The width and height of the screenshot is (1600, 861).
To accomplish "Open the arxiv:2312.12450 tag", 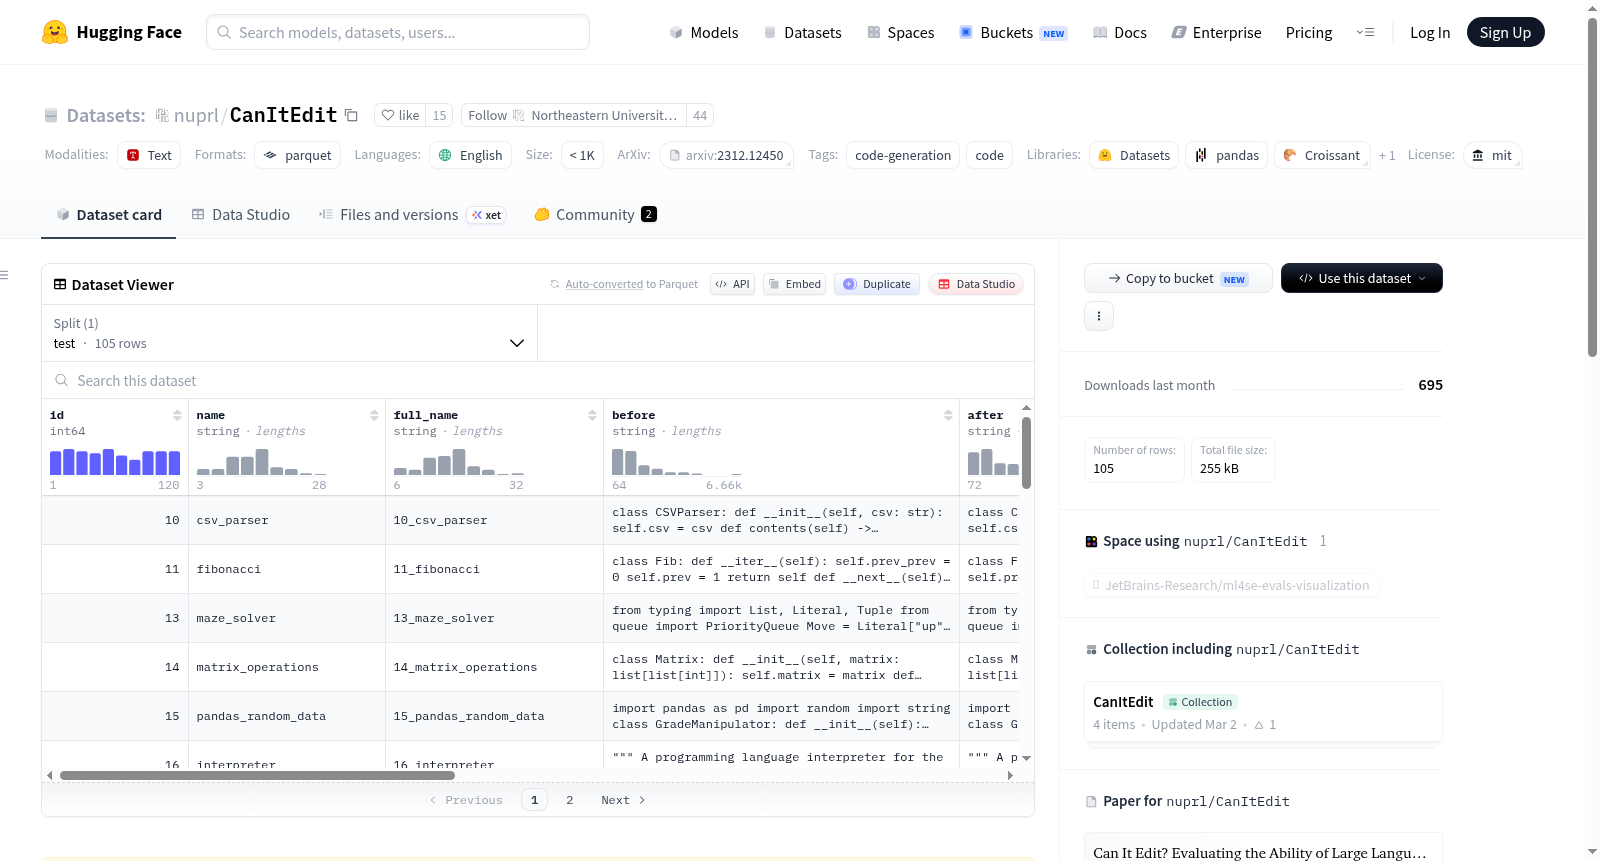I will coord(726,155).
